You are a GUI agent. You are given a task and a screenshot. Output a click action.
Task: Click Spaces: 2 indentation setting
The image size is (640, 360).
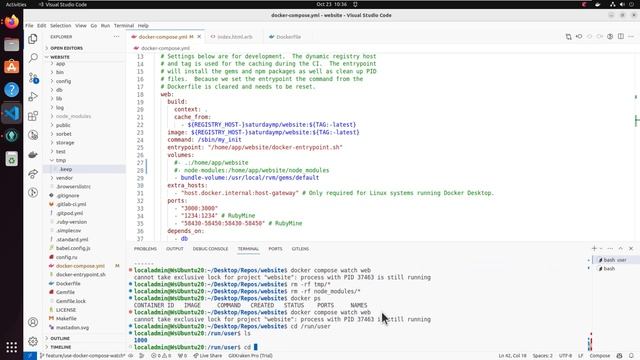[542, 356]
